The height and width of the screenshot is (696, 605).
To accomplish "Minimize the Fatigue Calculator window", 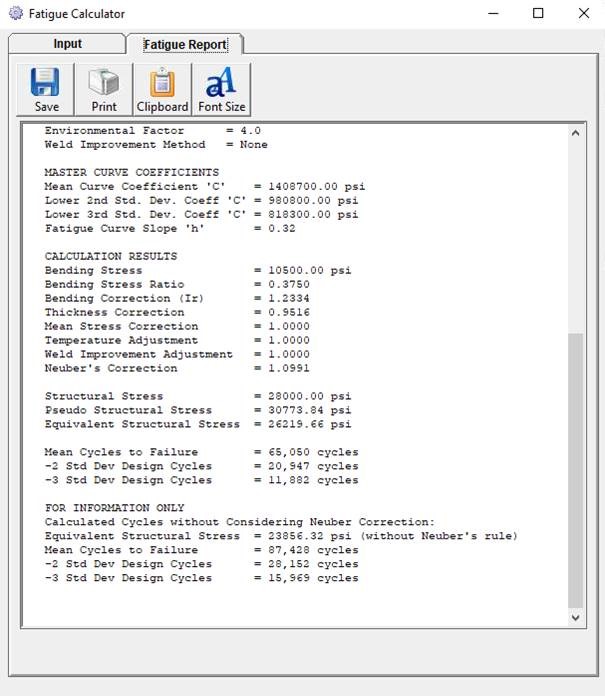I will [x=493, y=13].
